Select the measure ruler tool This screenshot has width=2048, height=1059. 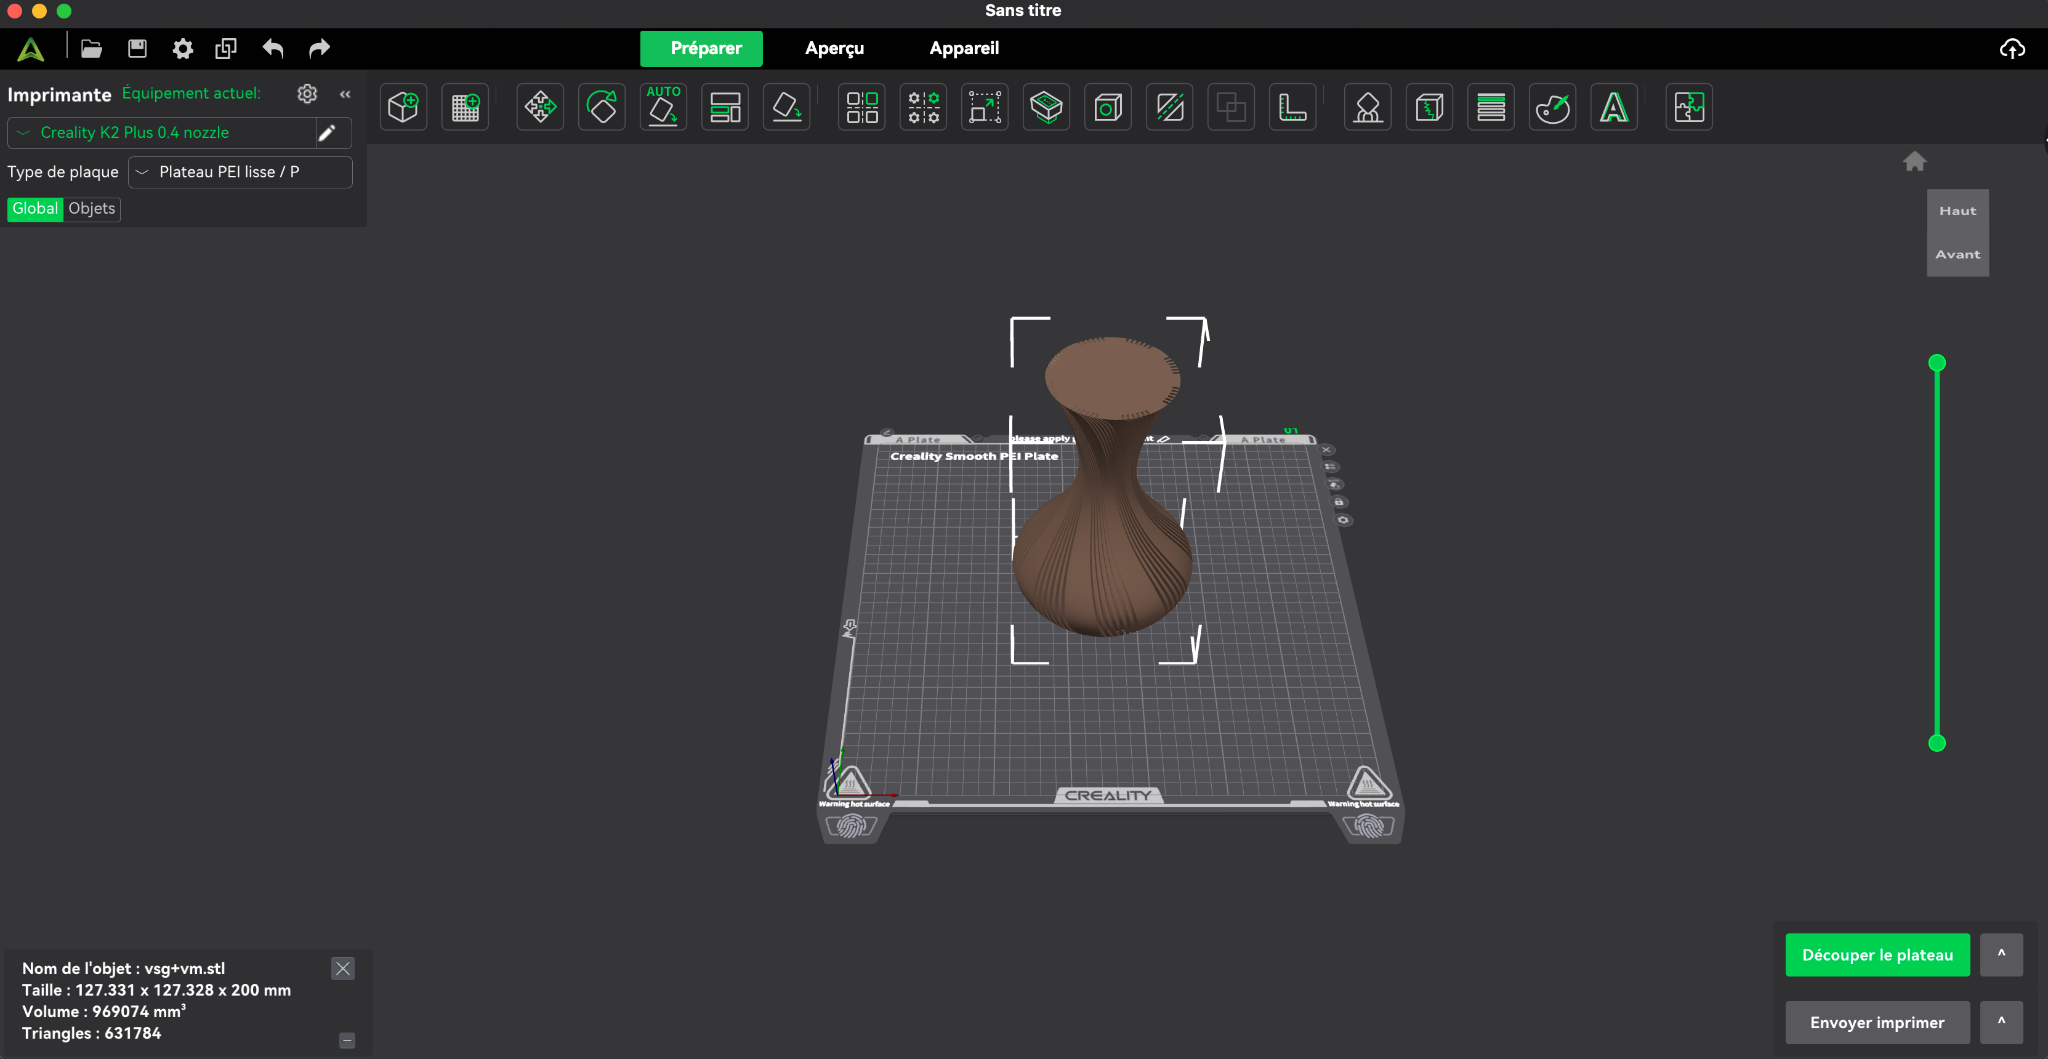[x=1292, y=107]
